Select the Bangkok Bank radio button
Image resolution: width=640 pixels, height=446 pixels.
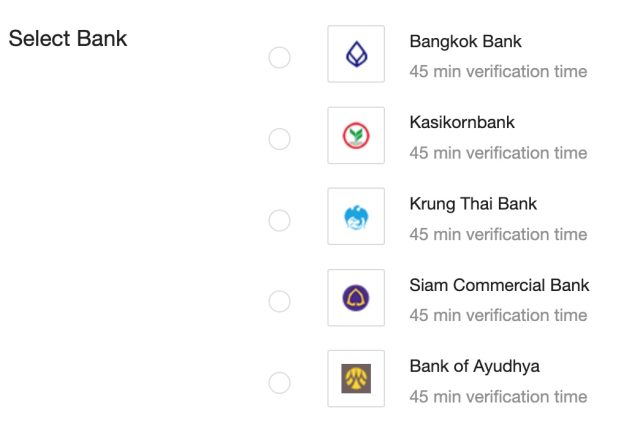click(280, 58)
